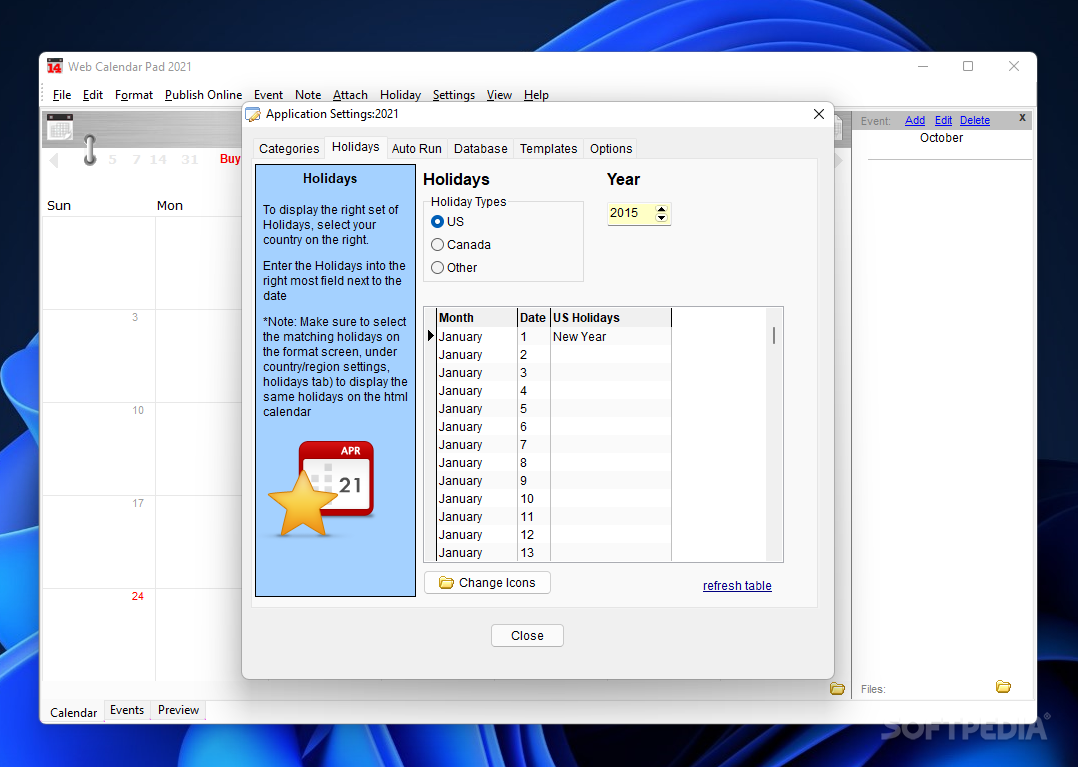Screen dimensions: 1078x767
Task: Open the Edit menu
Action: coord(93,95)
